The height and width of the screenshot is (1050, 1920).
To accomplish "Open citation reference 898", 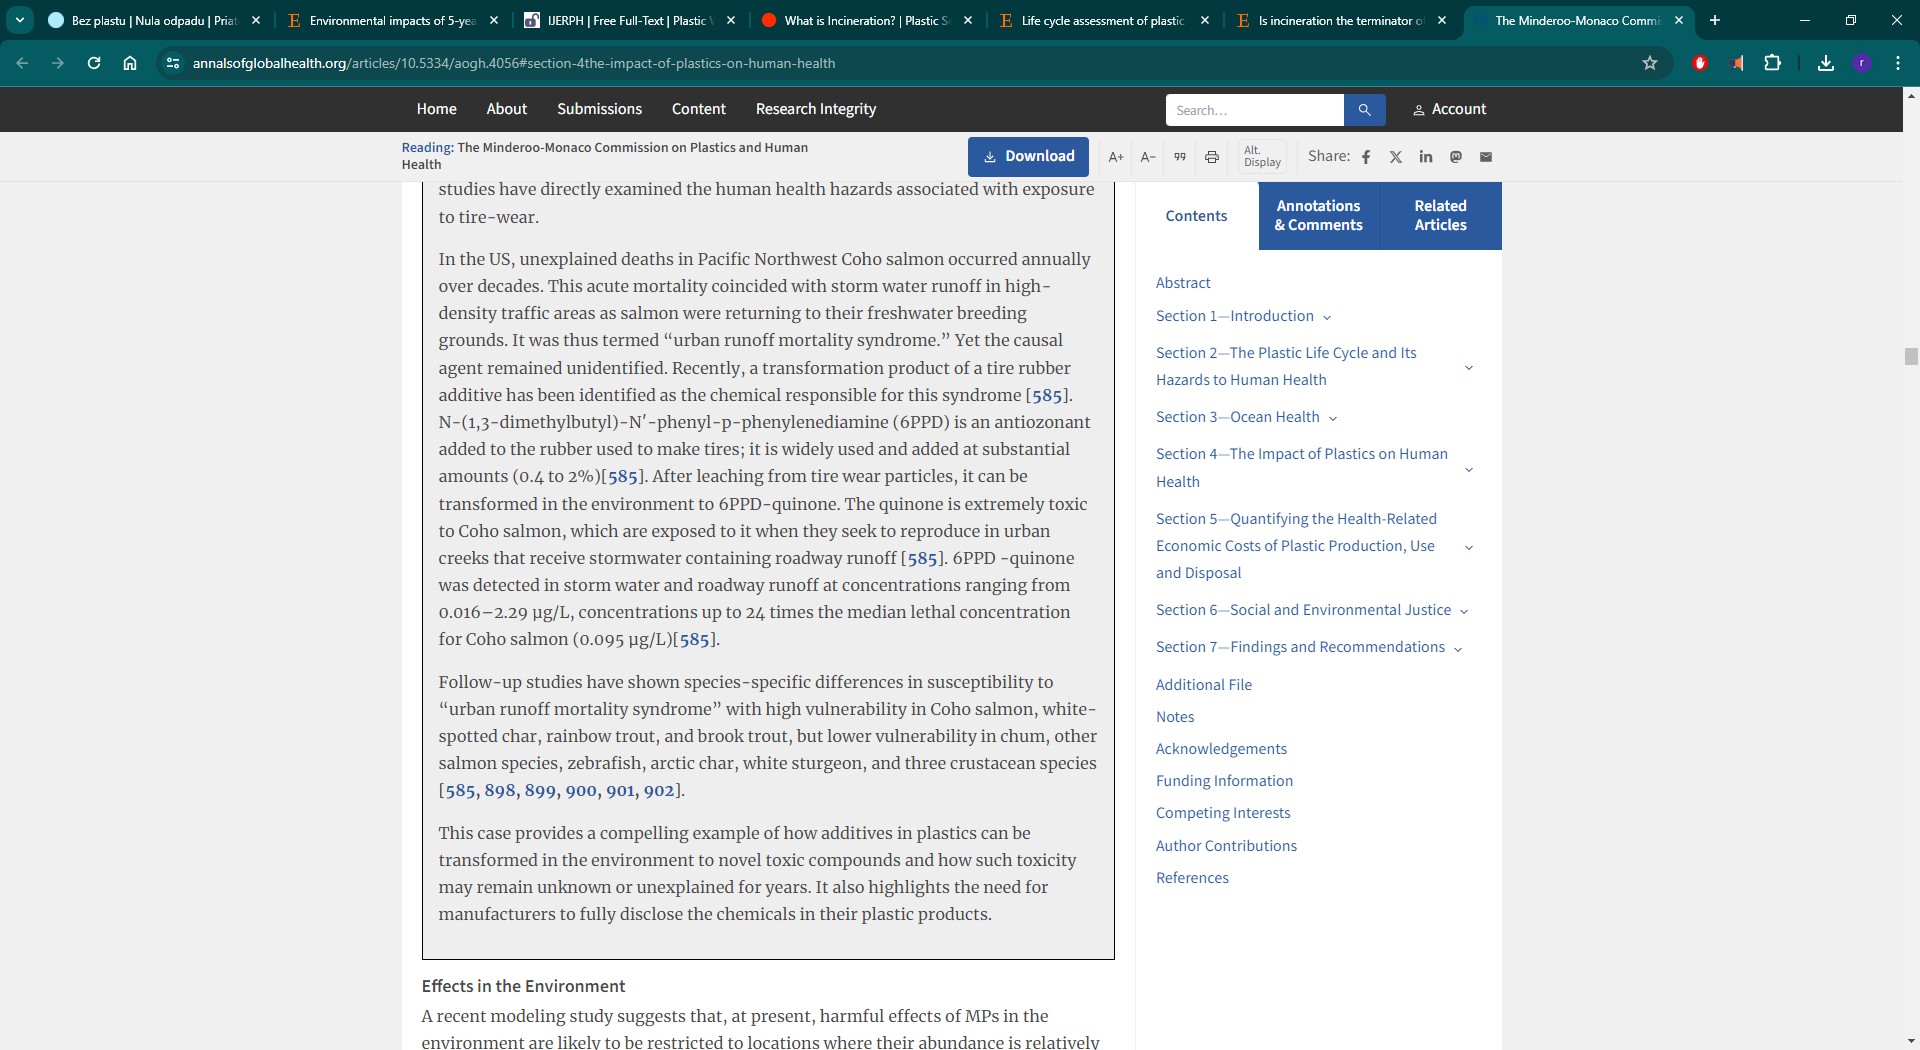I will pos(500,791).
